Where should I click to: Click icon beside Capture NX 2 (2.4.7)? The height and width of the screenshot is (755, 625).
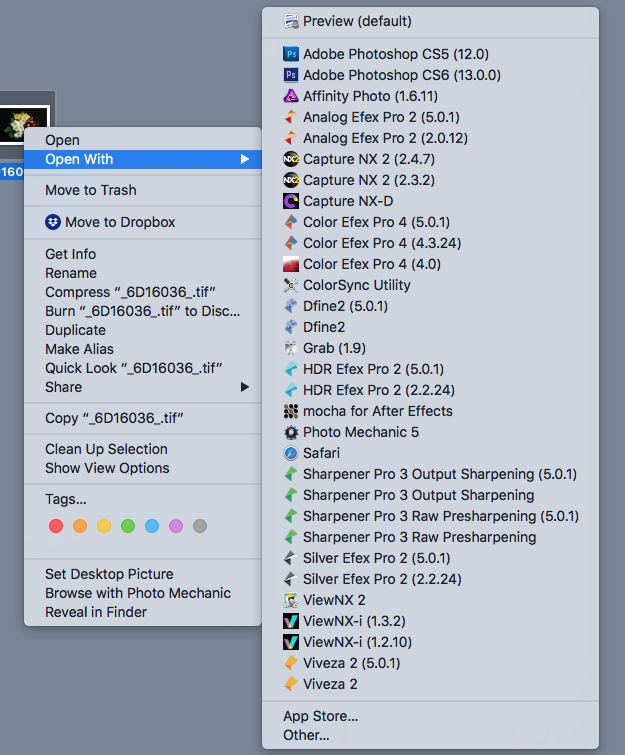coord(291,159)
